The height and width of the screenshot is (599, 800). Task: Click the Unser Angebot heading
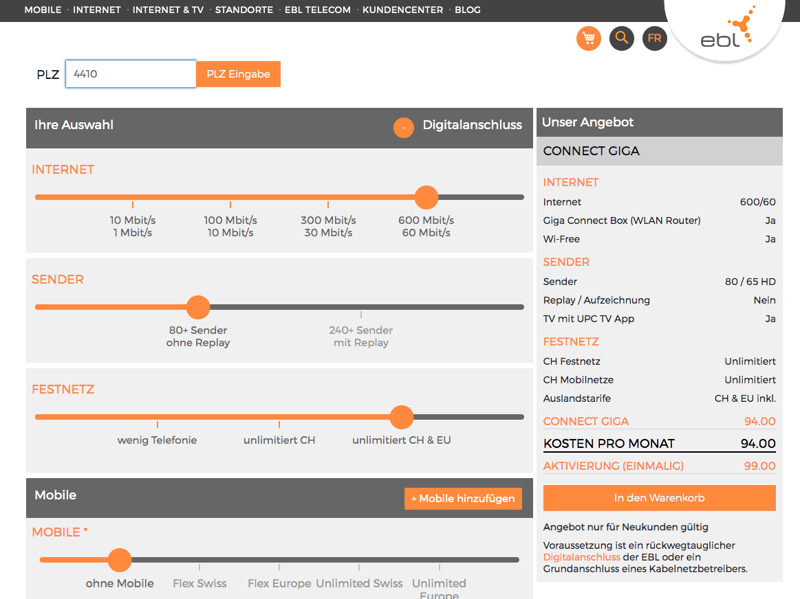tap(588, 122)
